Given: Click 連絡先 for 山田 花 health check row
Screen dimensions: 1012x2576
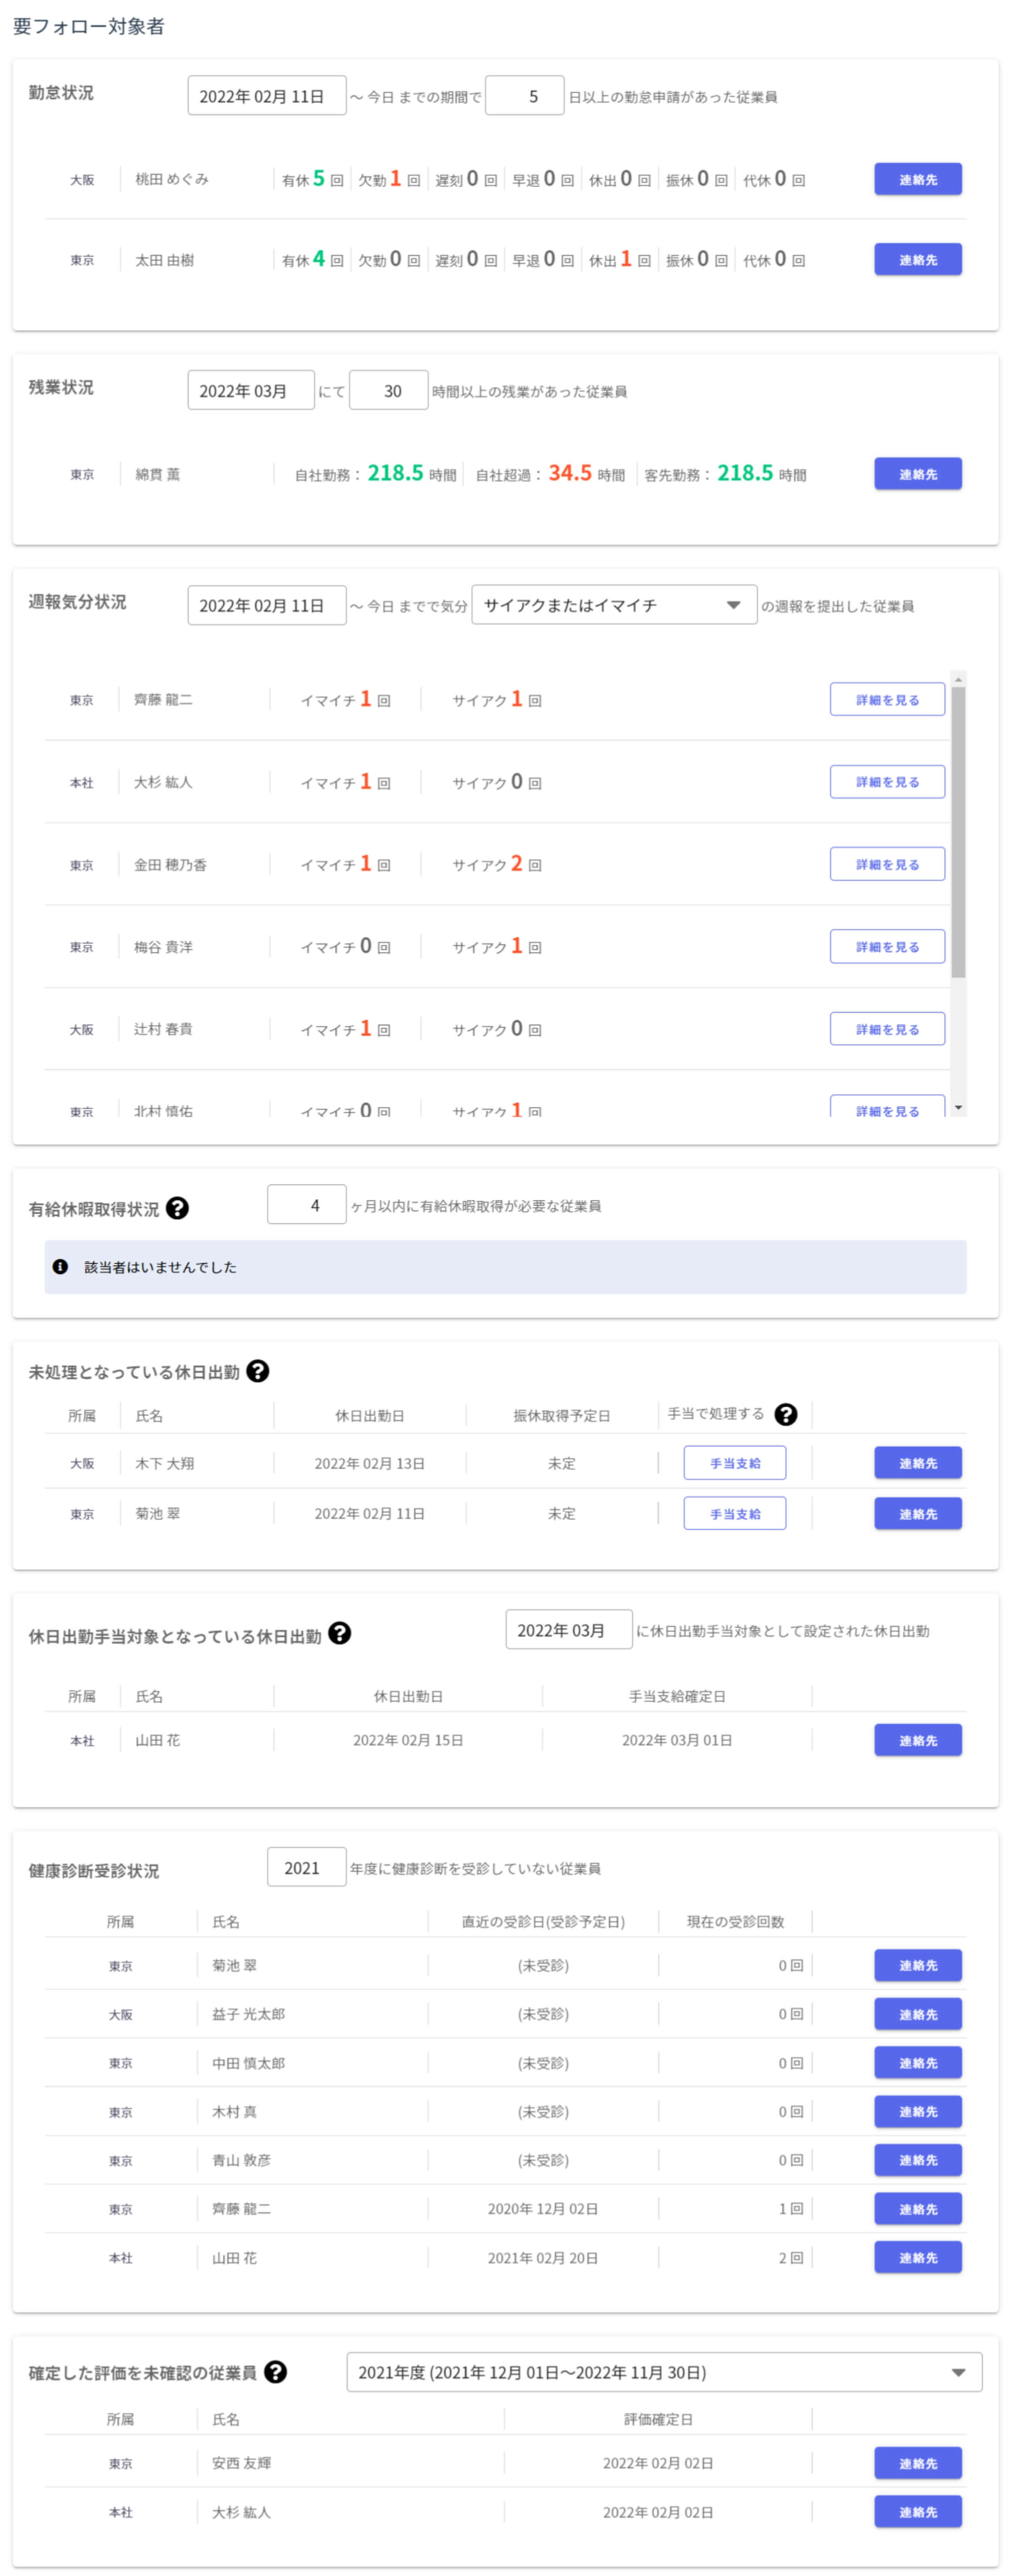Looking at the screenshot, I should coord(918,2257).
